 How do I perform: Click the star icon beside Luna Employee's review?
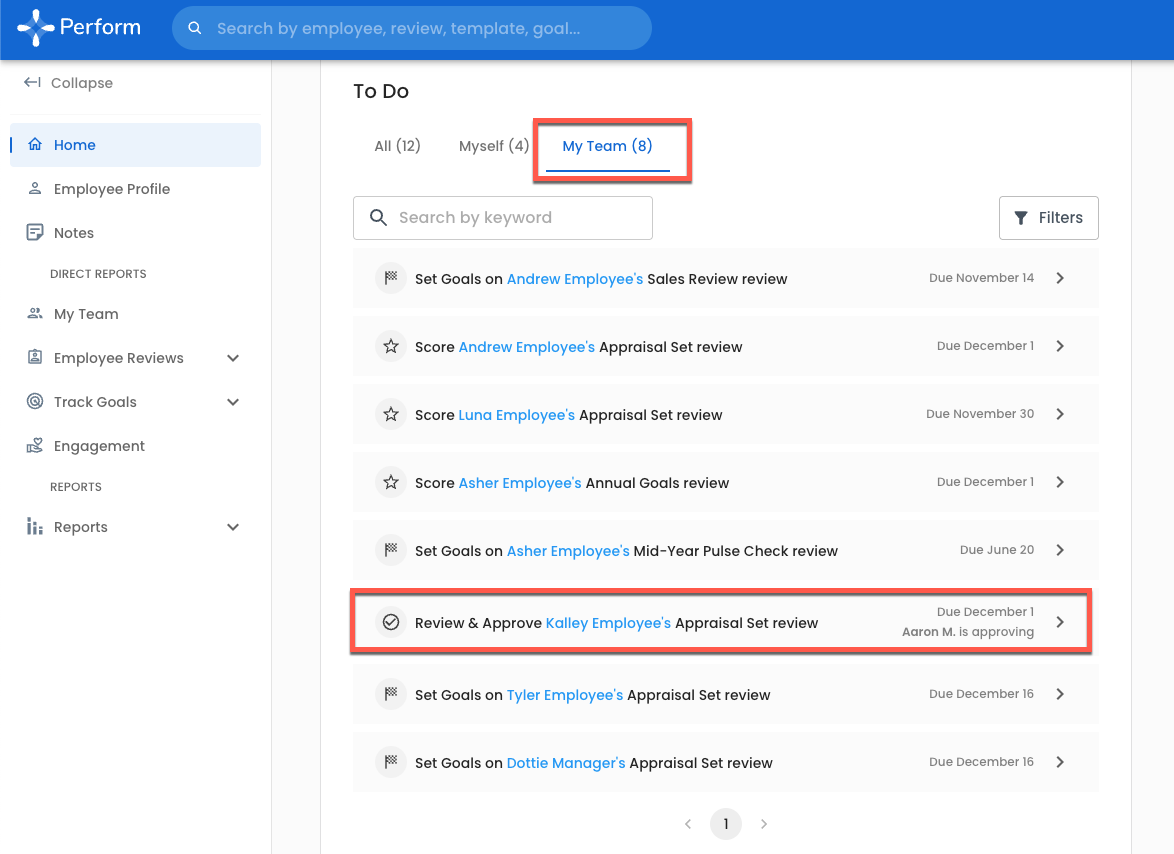[x=391, y=415]
